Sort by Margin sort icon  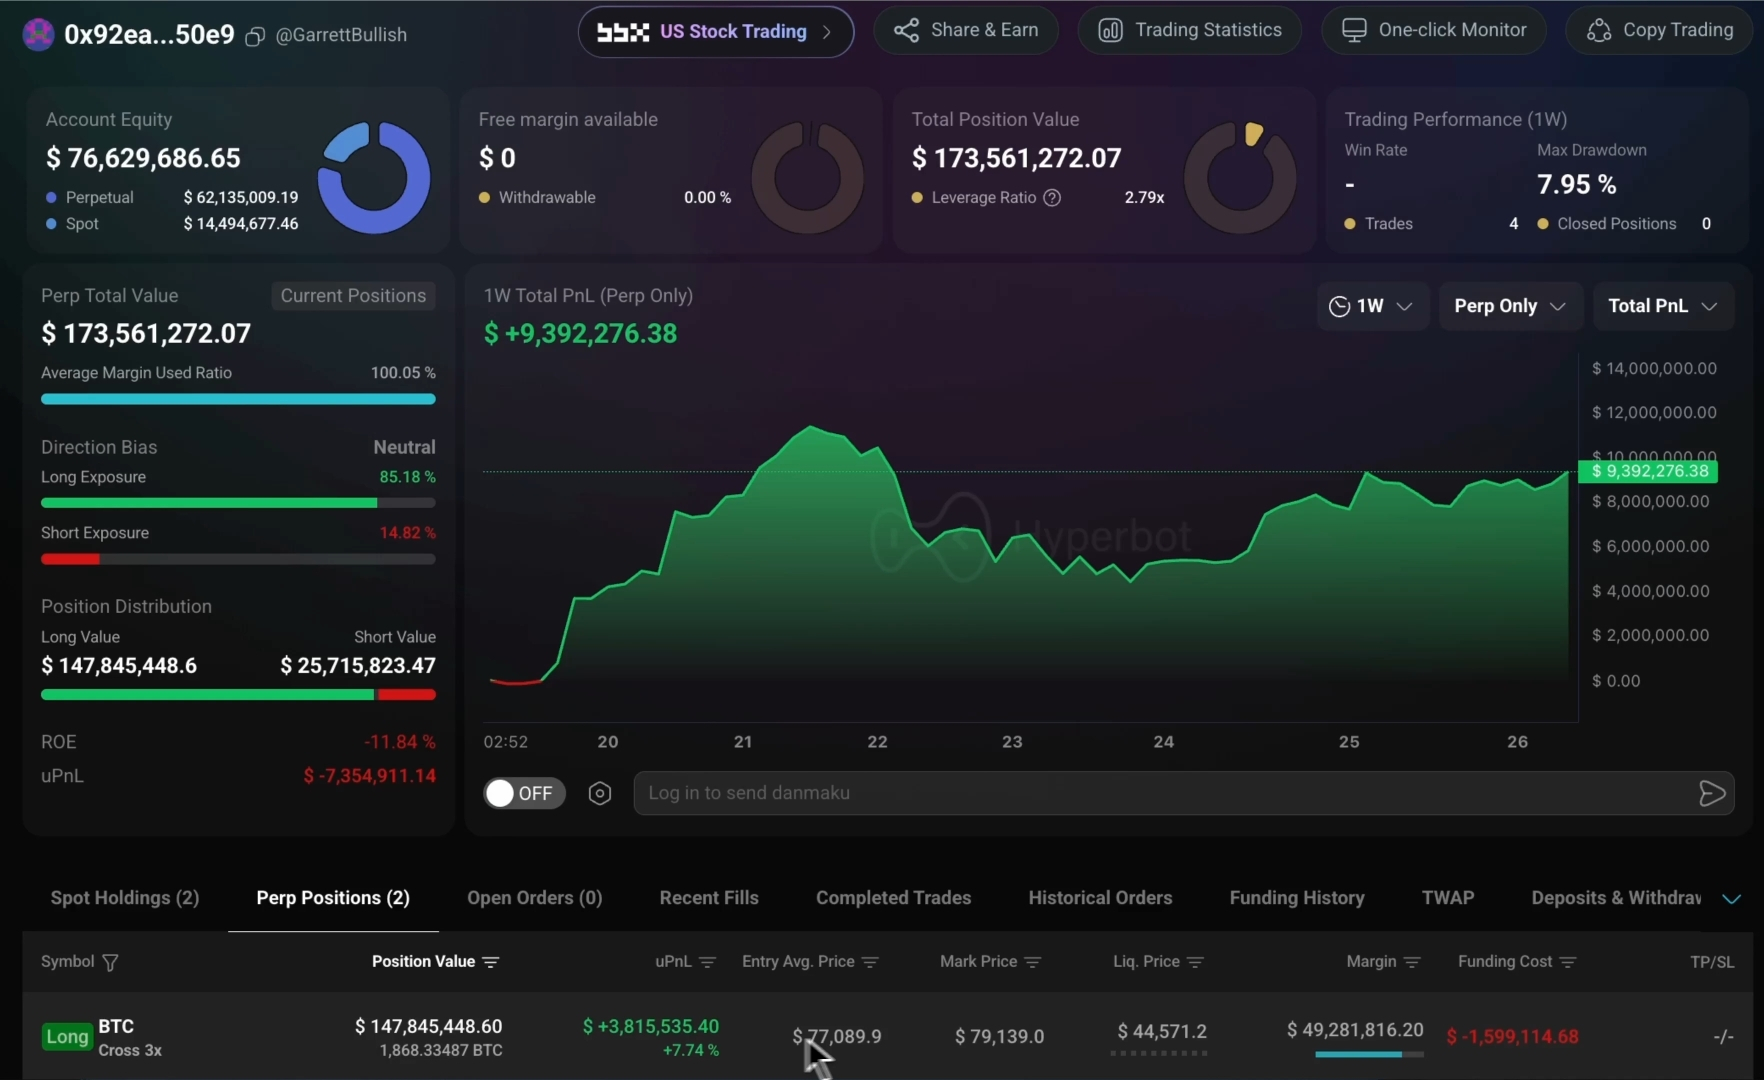click(1412, 962)
